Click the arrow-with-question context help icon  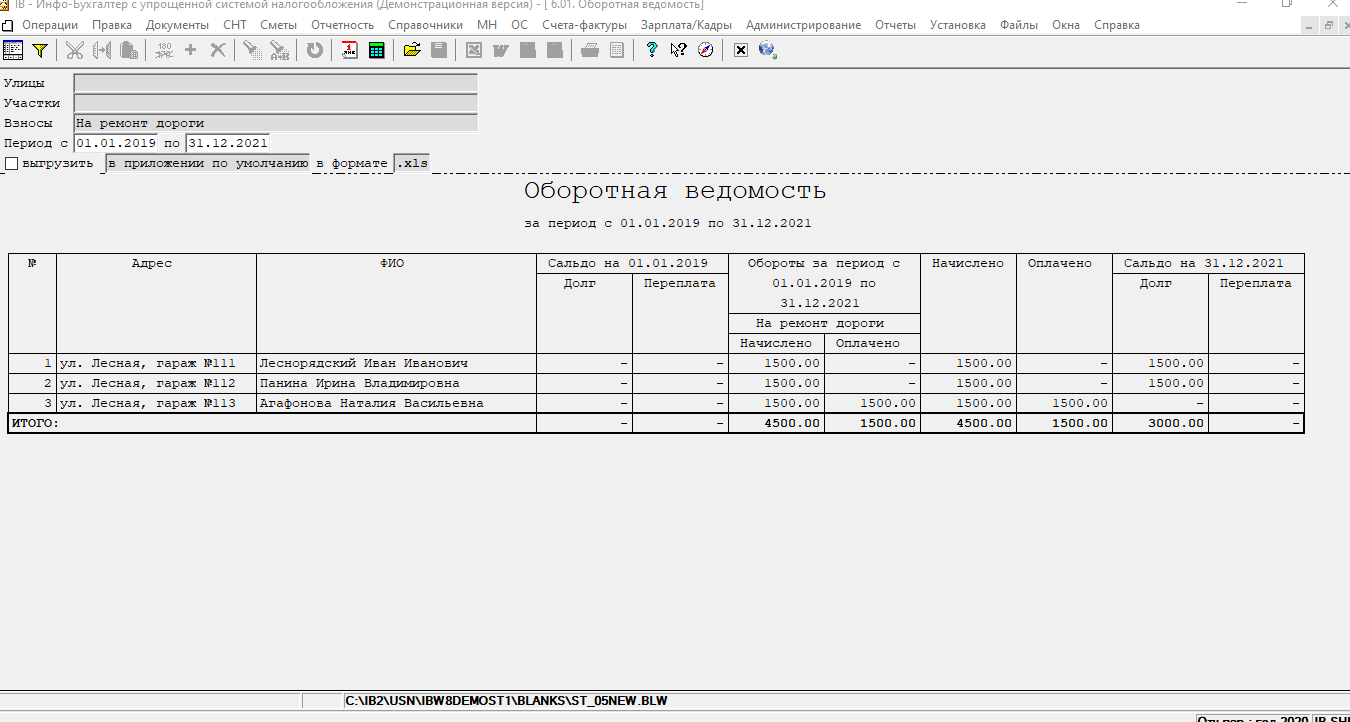tap(678, 49)
